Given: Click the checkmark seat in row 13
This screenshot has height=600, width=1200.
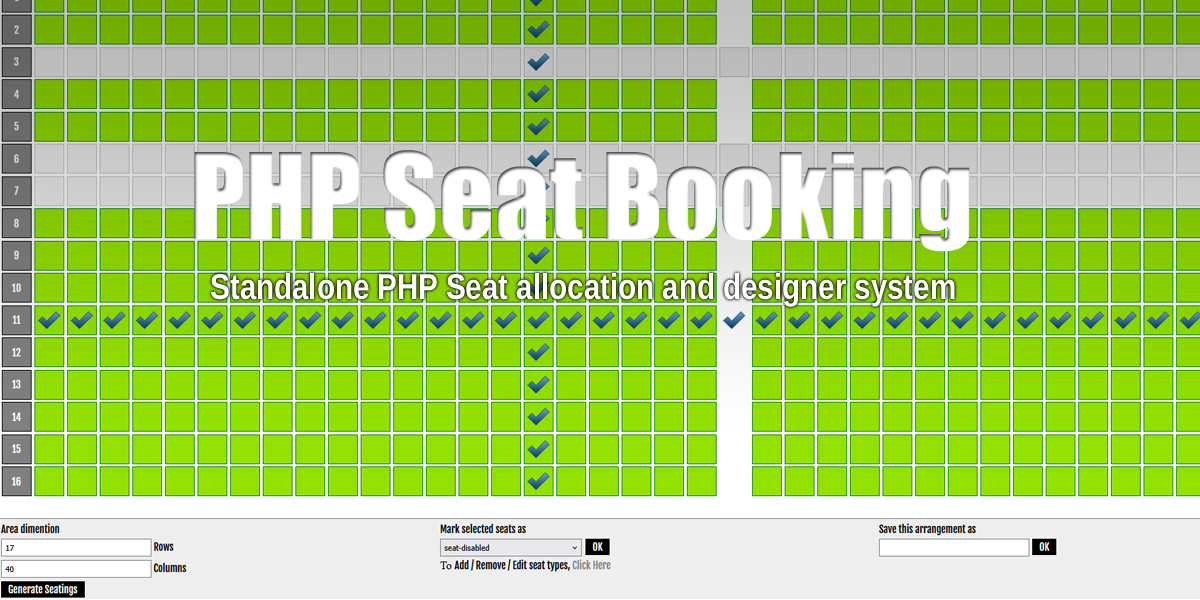Looking at the screenshot, I should tap(537, 384).
